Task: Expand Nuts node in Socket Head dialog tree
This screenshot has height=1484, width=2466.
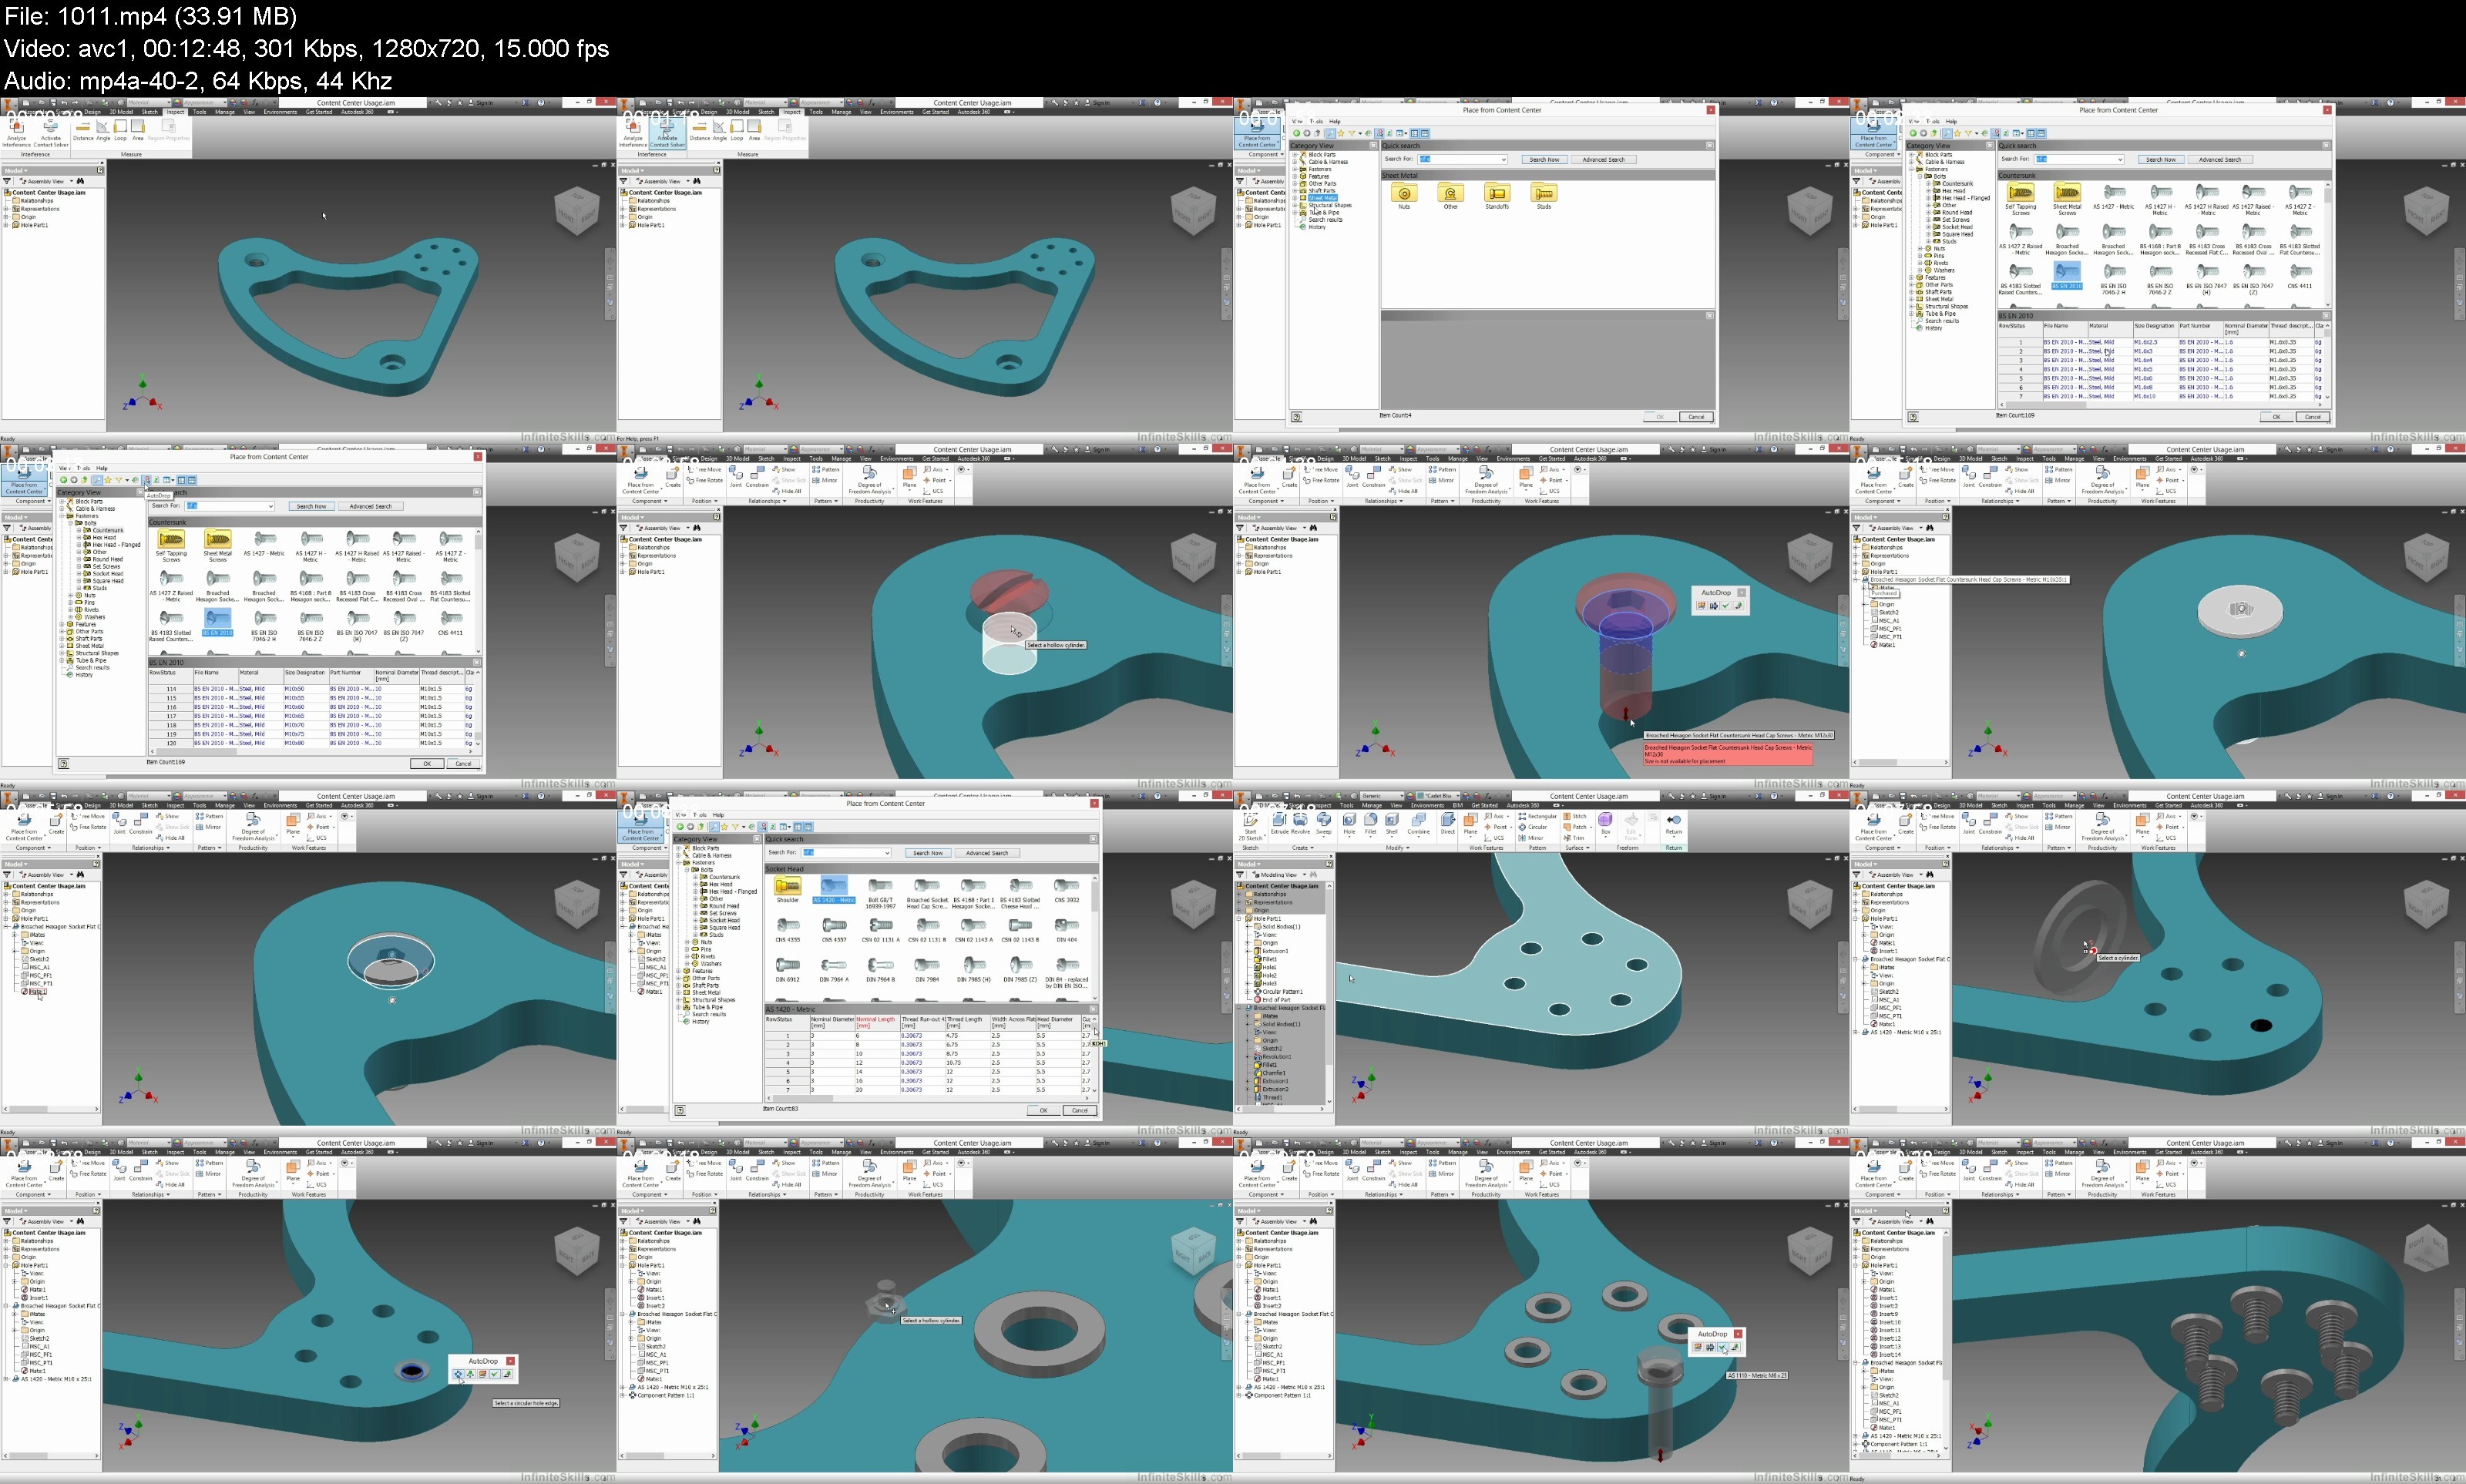Action: pyautogui.click(x=687, y=942)
